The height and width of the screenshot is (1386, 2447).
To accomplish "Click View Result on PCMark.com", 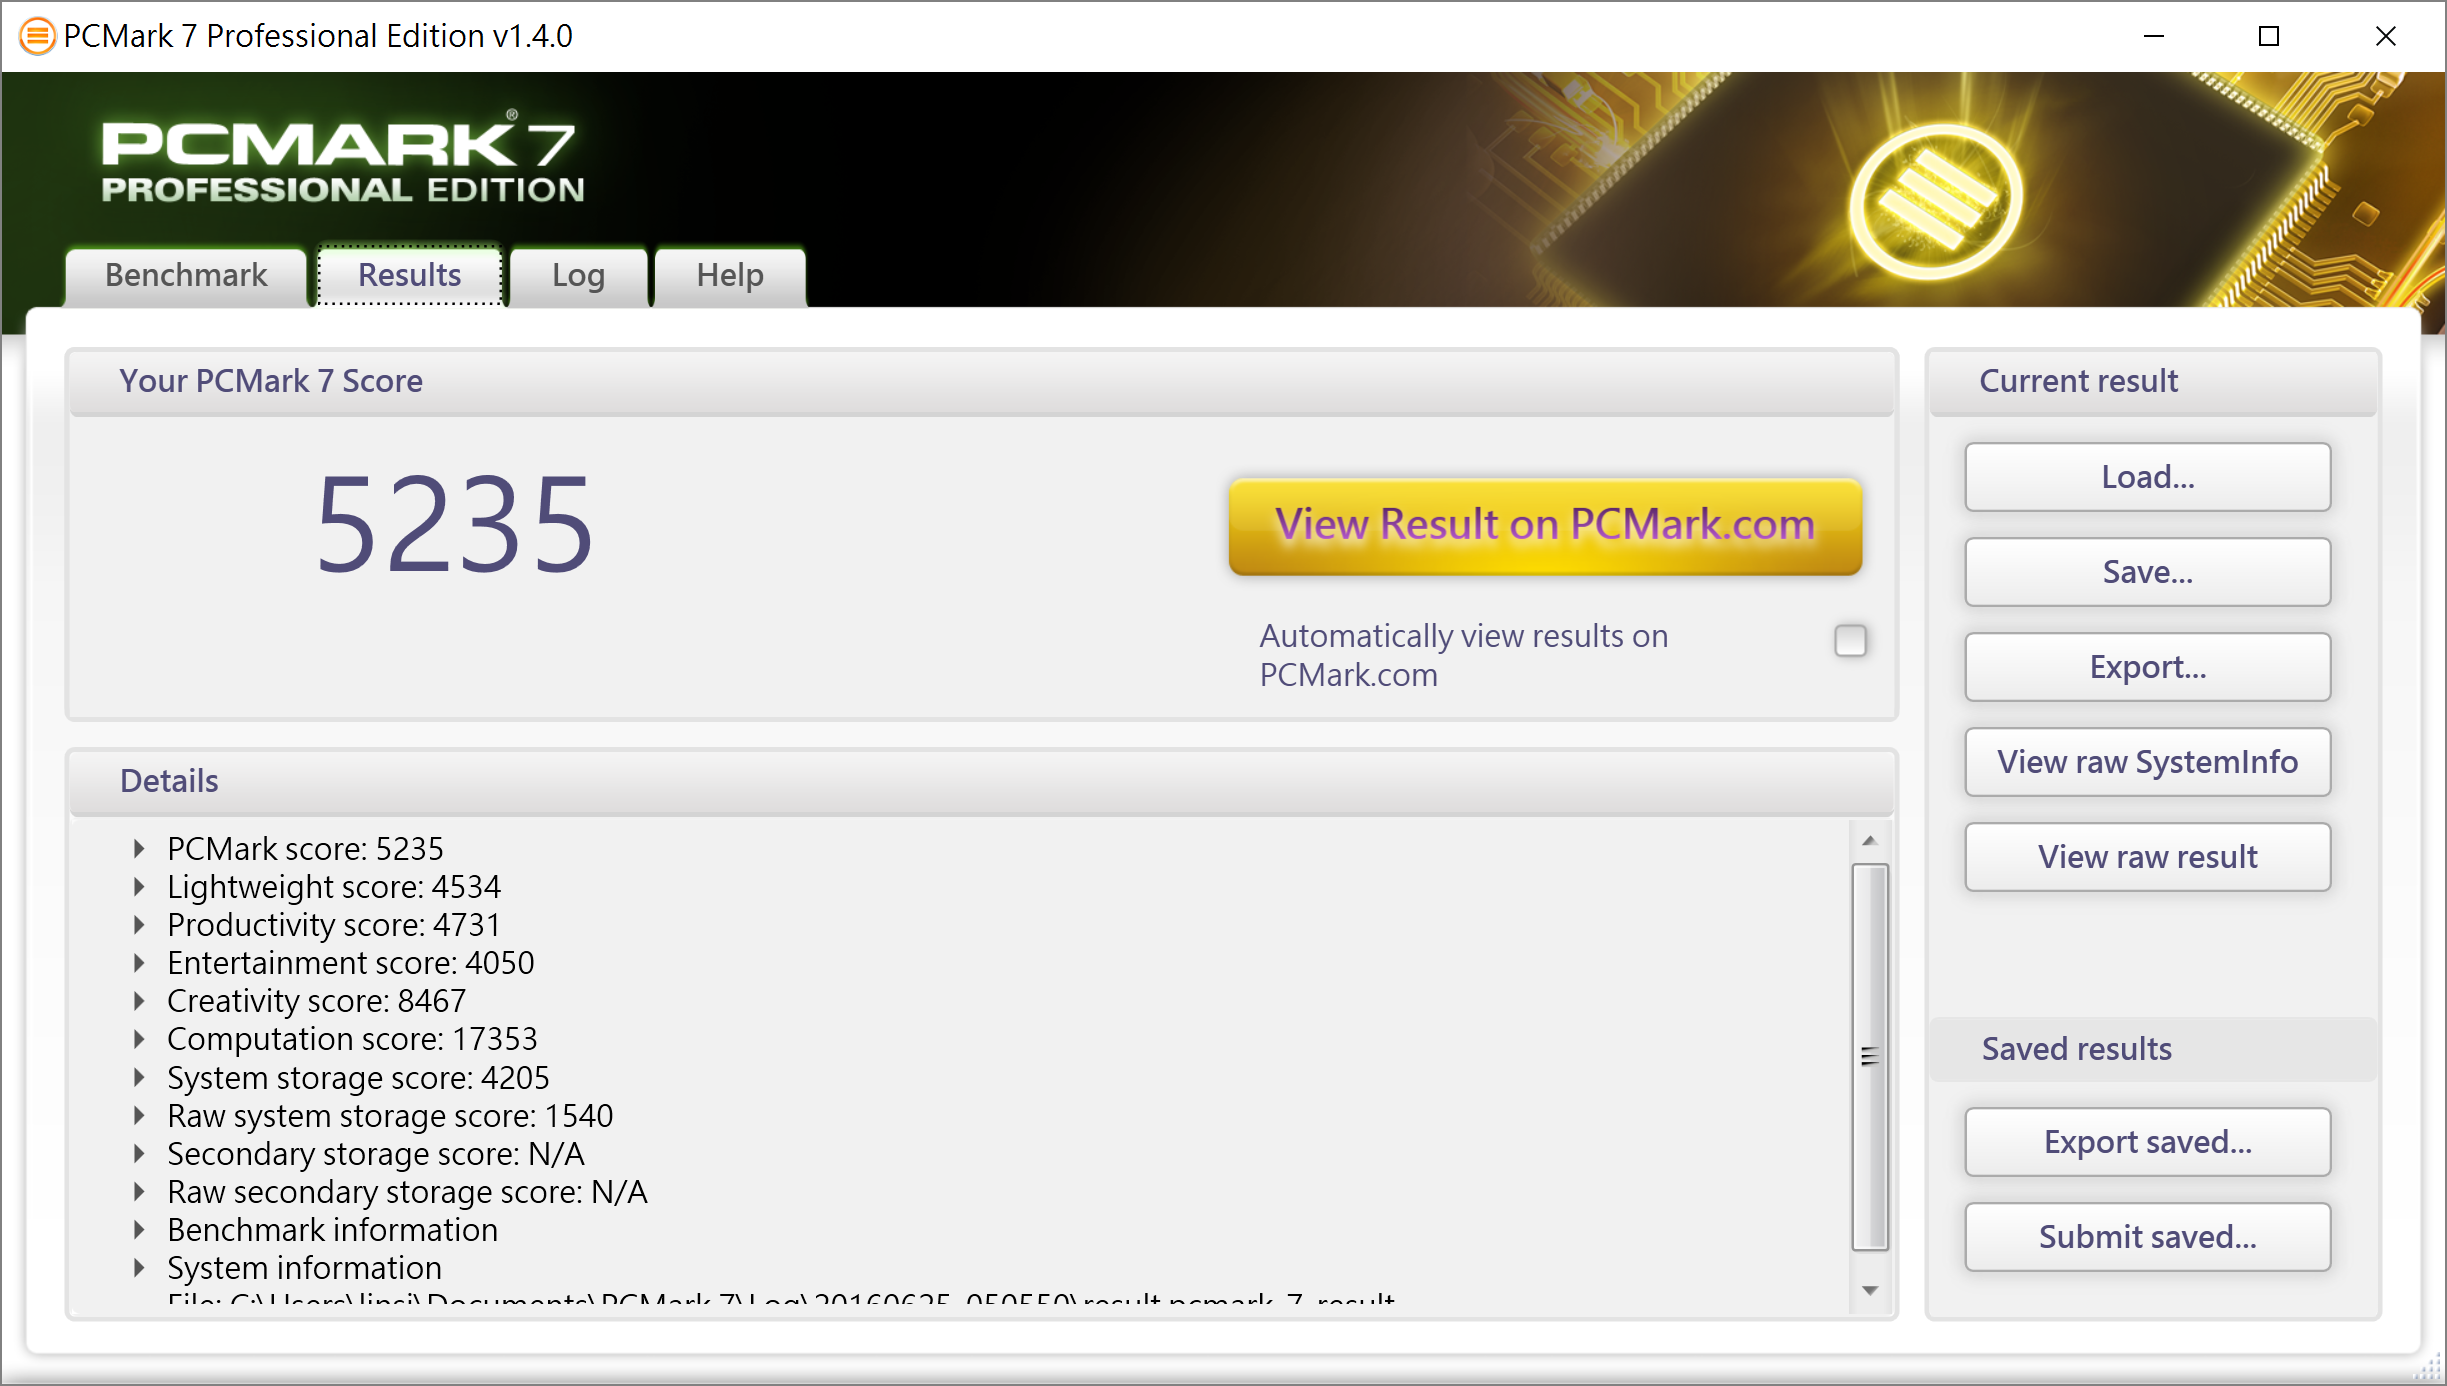I will [1541, 522].
